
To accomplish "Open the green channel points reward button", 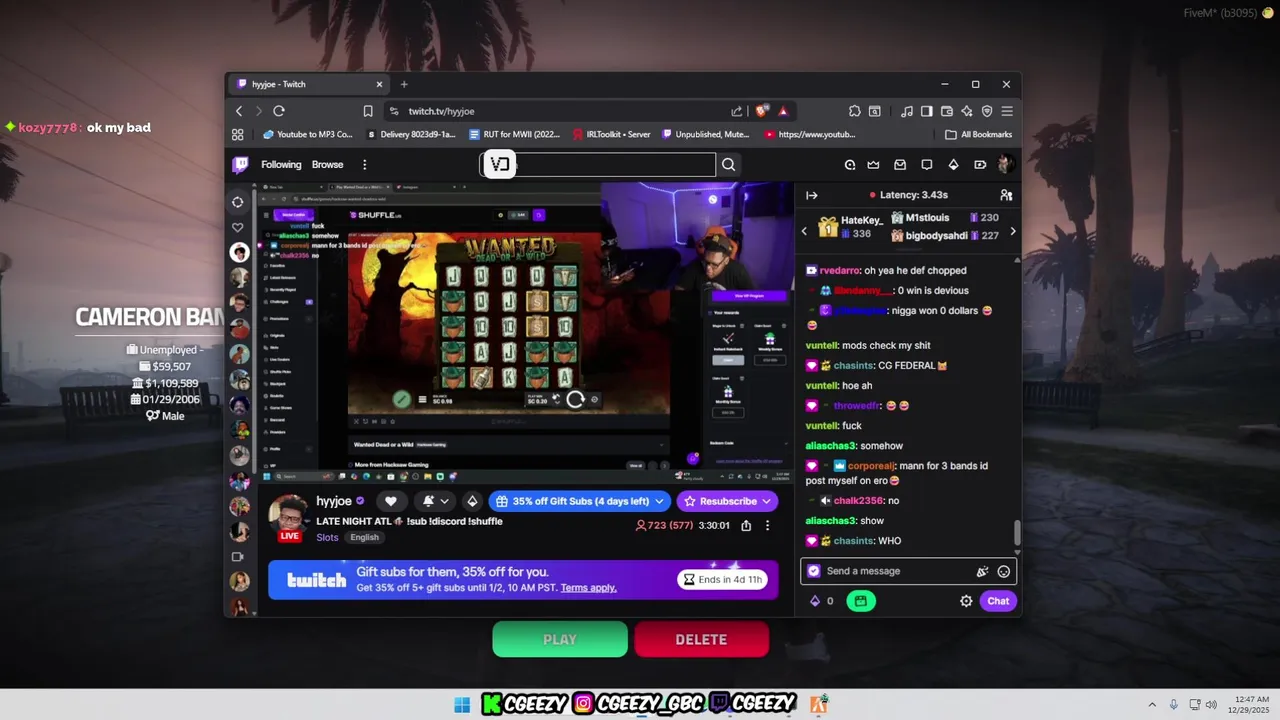I will point(861,601).
